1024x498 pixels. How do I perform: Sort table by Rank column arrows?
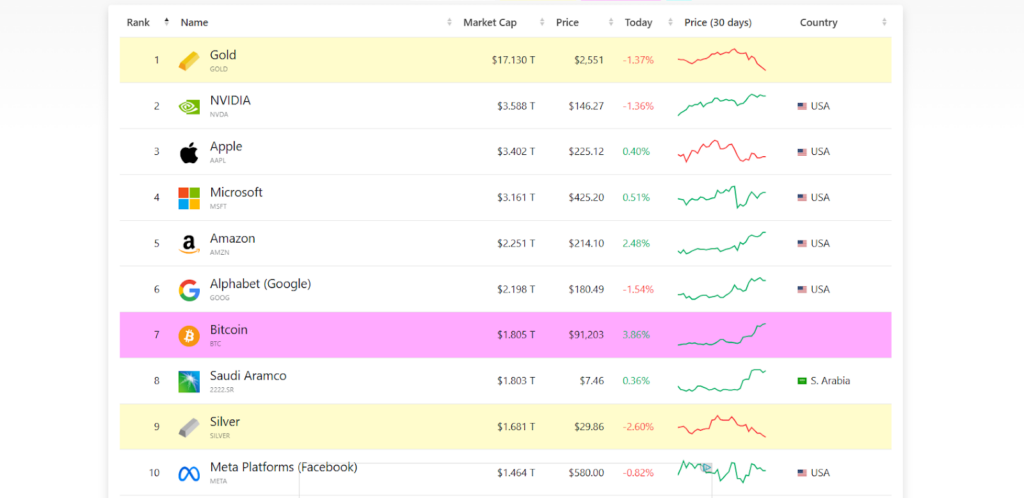167,22
